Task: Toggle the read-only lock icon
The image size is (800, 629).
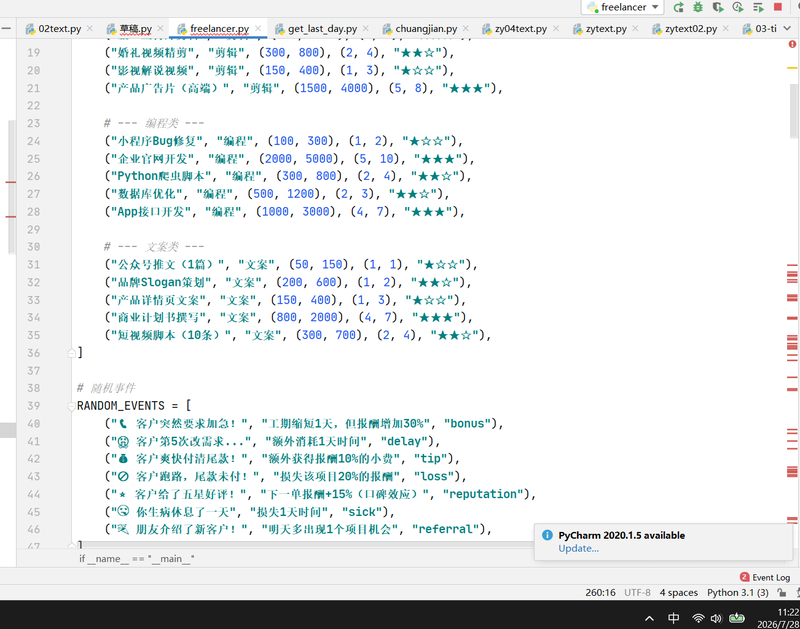Action: 782,593
